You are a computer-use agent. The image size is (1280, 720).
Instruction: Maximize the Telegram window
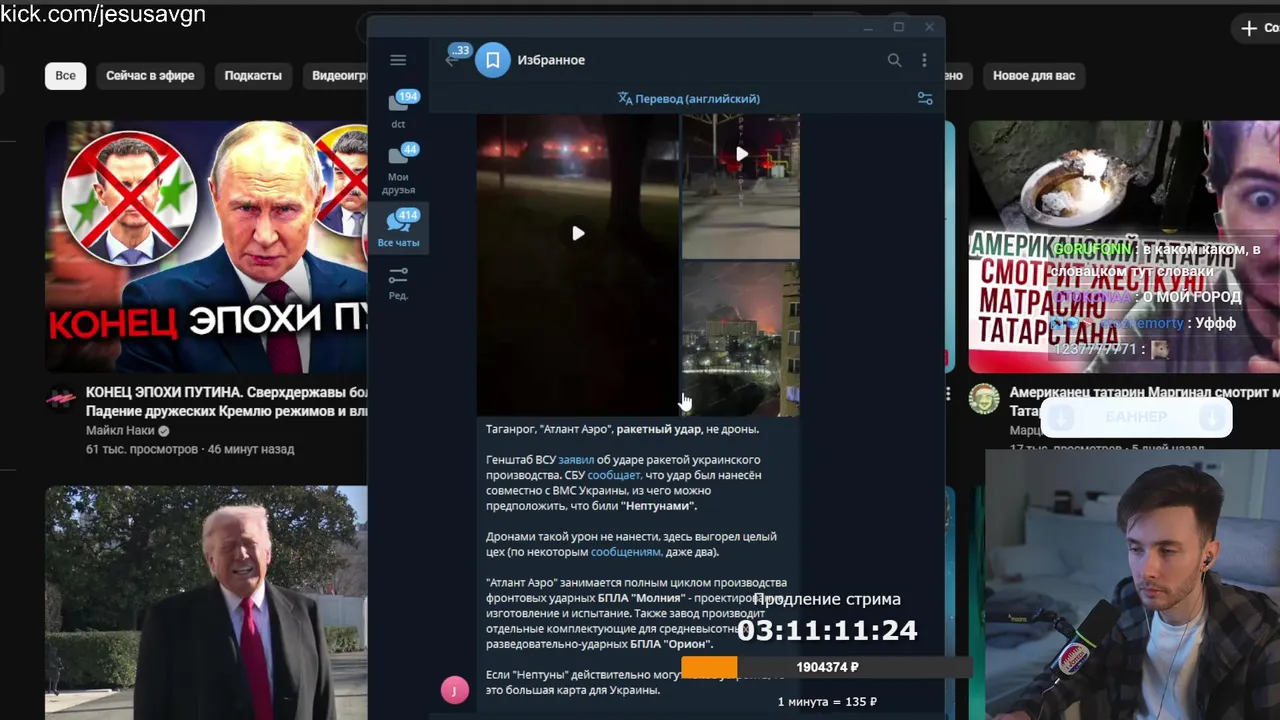pyautogui.click(x=898, y=27)
